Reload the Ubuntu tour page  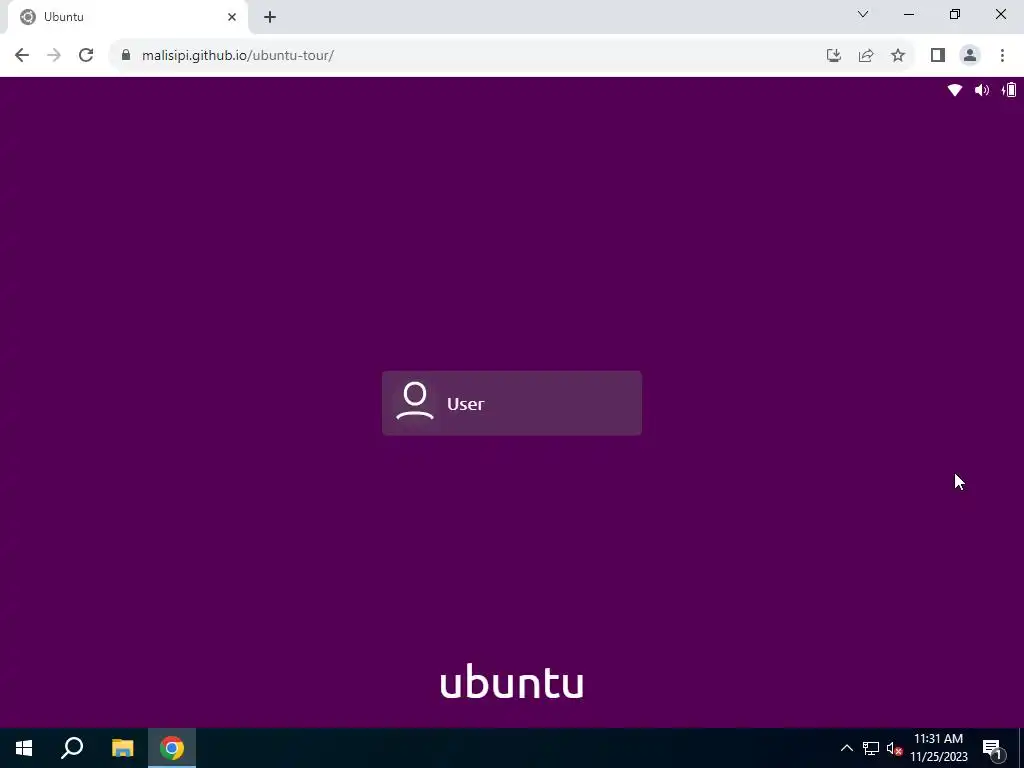[x=86, y=56]
